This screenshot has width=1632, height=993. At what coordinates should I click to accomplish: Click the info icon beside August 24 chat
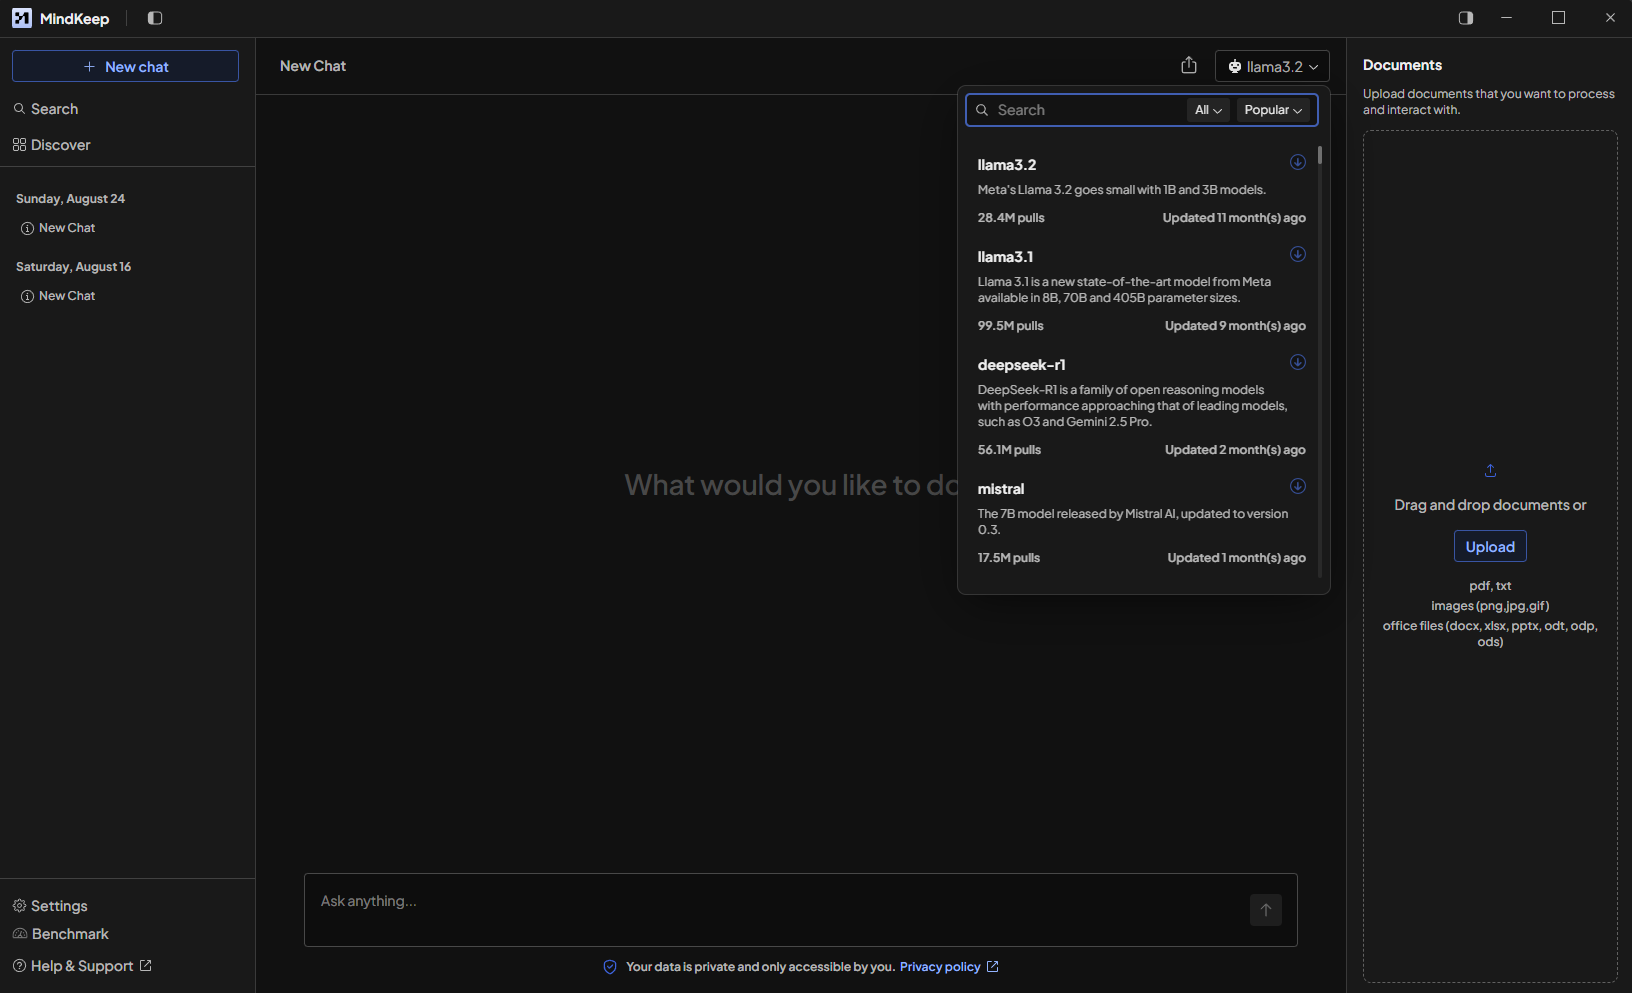(27, 229)
